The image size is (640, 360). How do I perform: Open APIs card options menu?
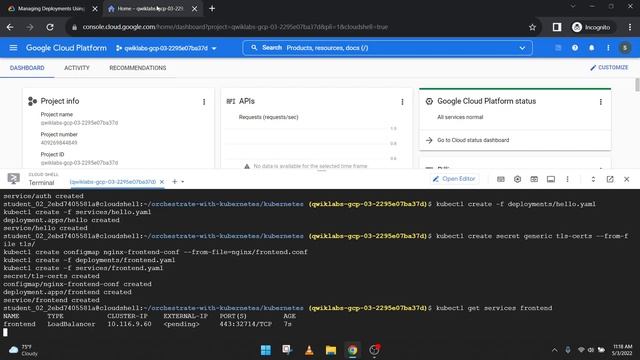402,102
